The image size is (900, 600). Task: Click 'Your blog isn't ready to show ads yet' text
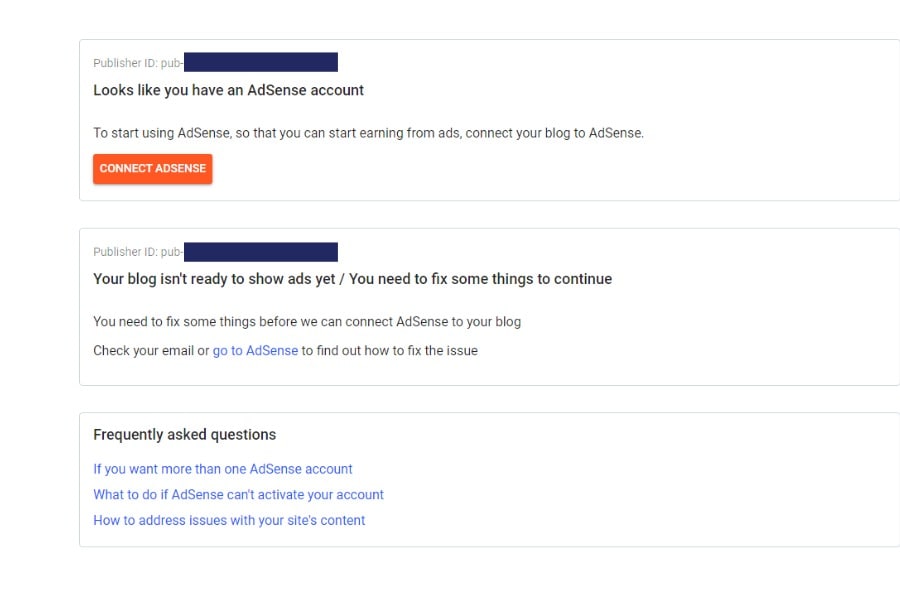(214, 279)
